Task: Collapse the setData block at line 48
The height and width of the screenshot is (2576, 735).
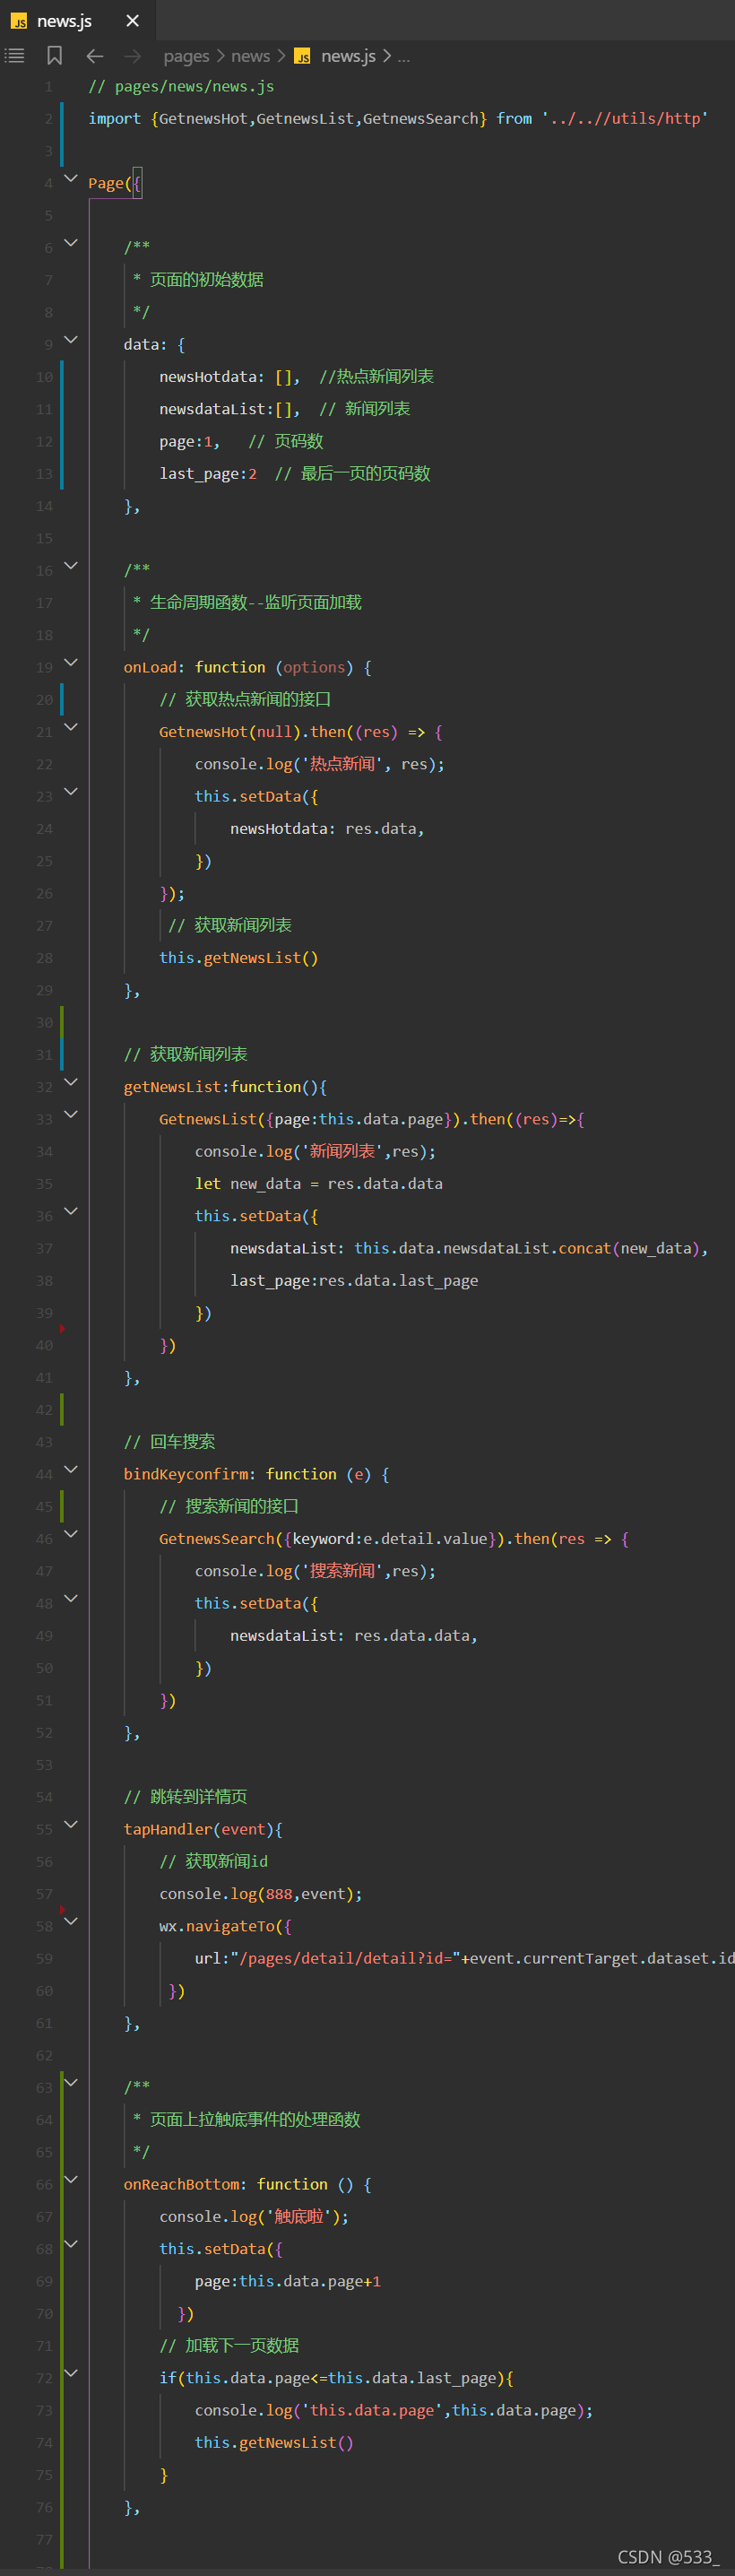Action: point(71,1598)
